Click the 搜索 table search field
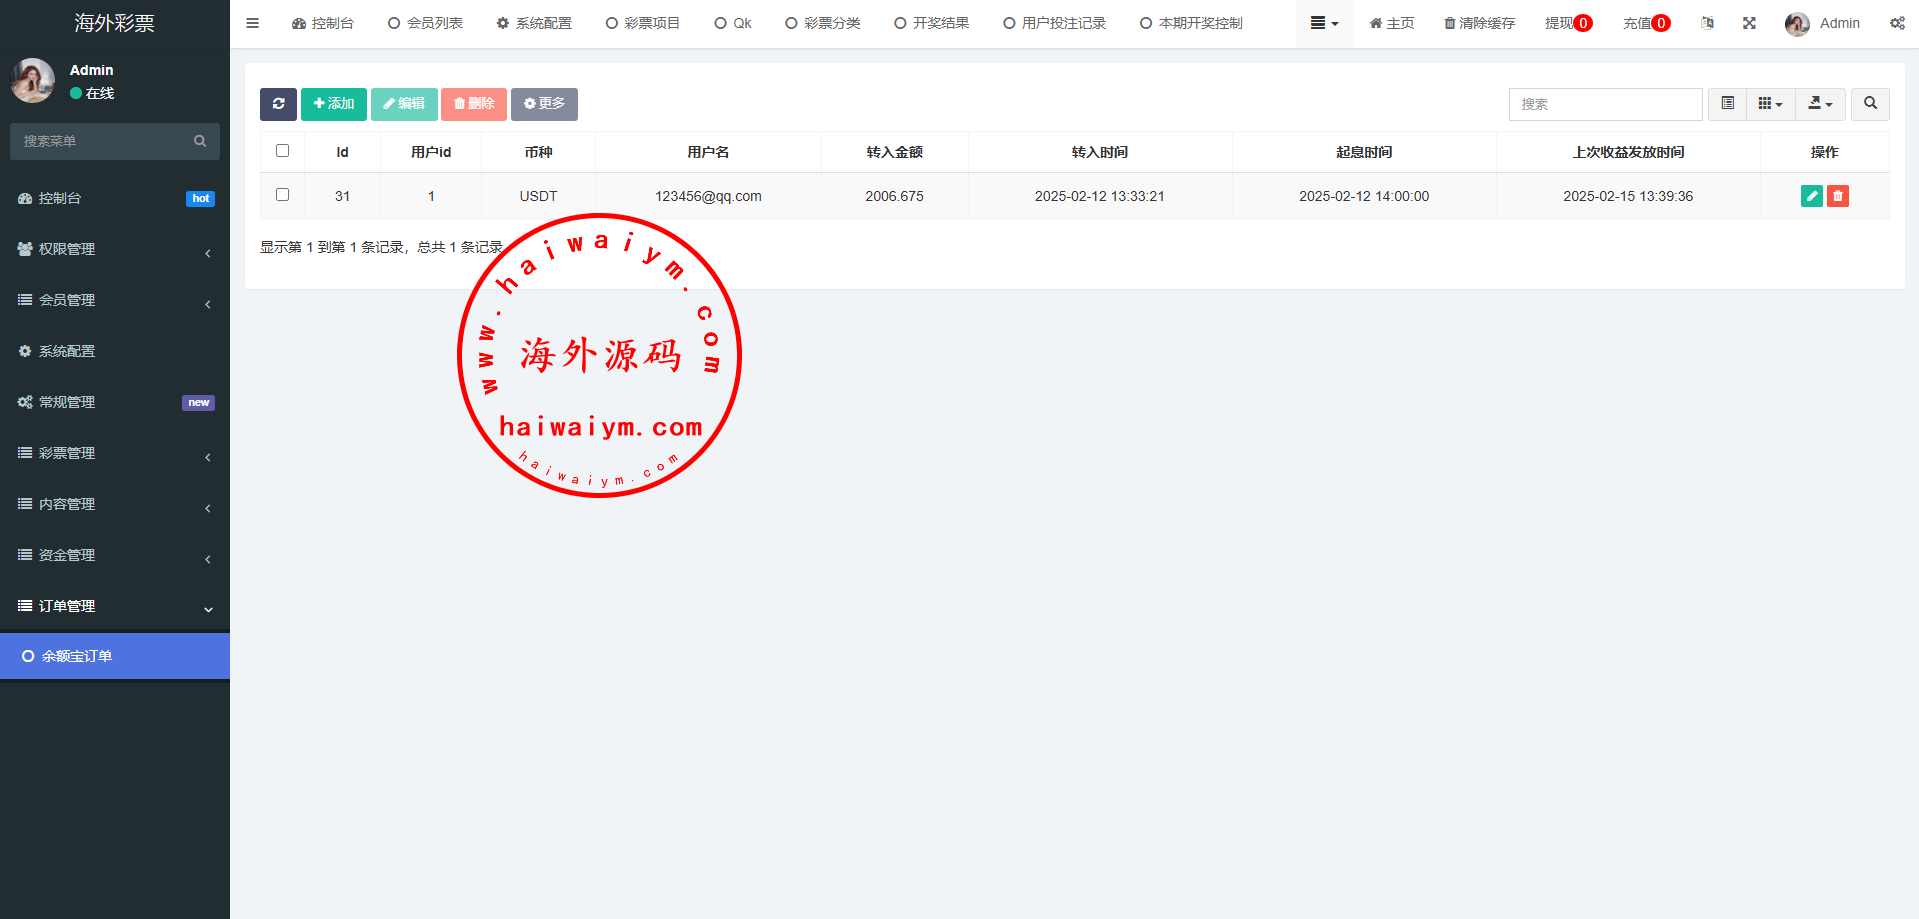This screenshot has height=919, width=1919. (1604, 104)
